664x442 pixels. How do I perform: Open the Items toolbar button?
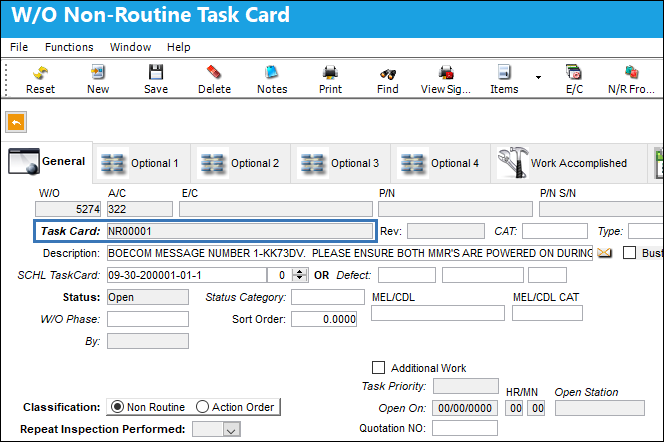(504, 80)
